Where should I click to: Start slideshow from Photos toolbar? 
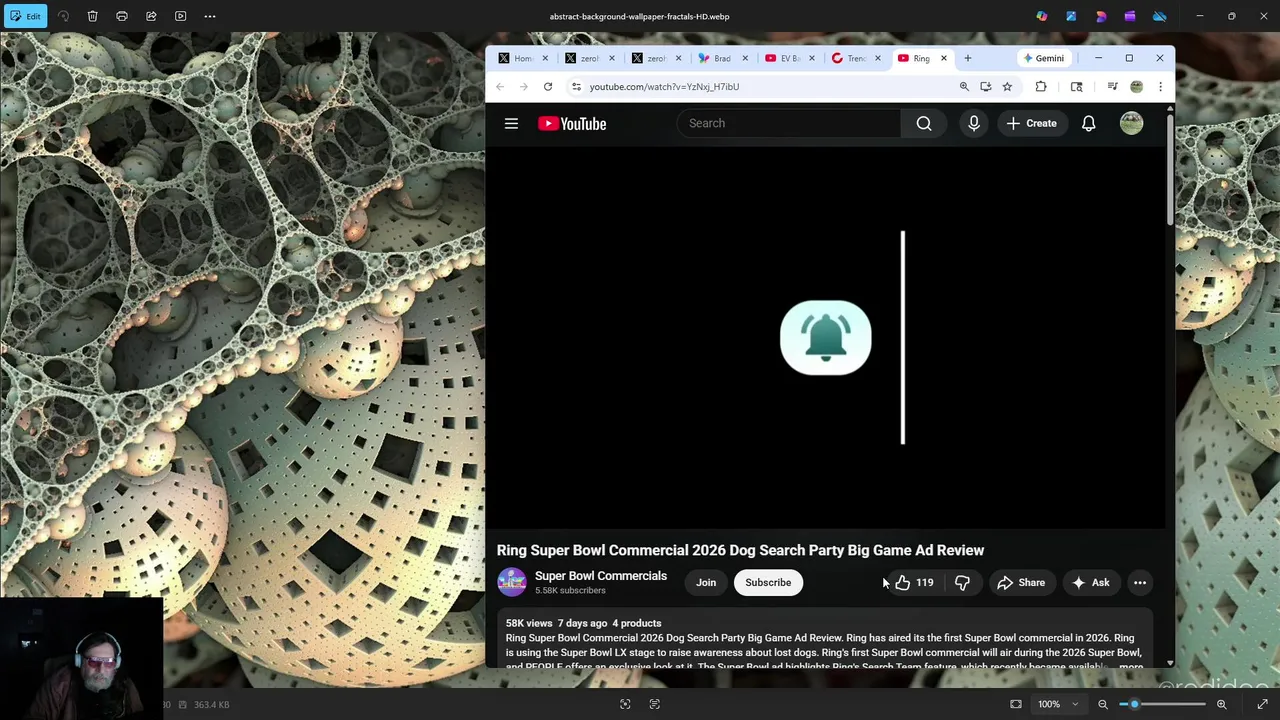(181, 16)
